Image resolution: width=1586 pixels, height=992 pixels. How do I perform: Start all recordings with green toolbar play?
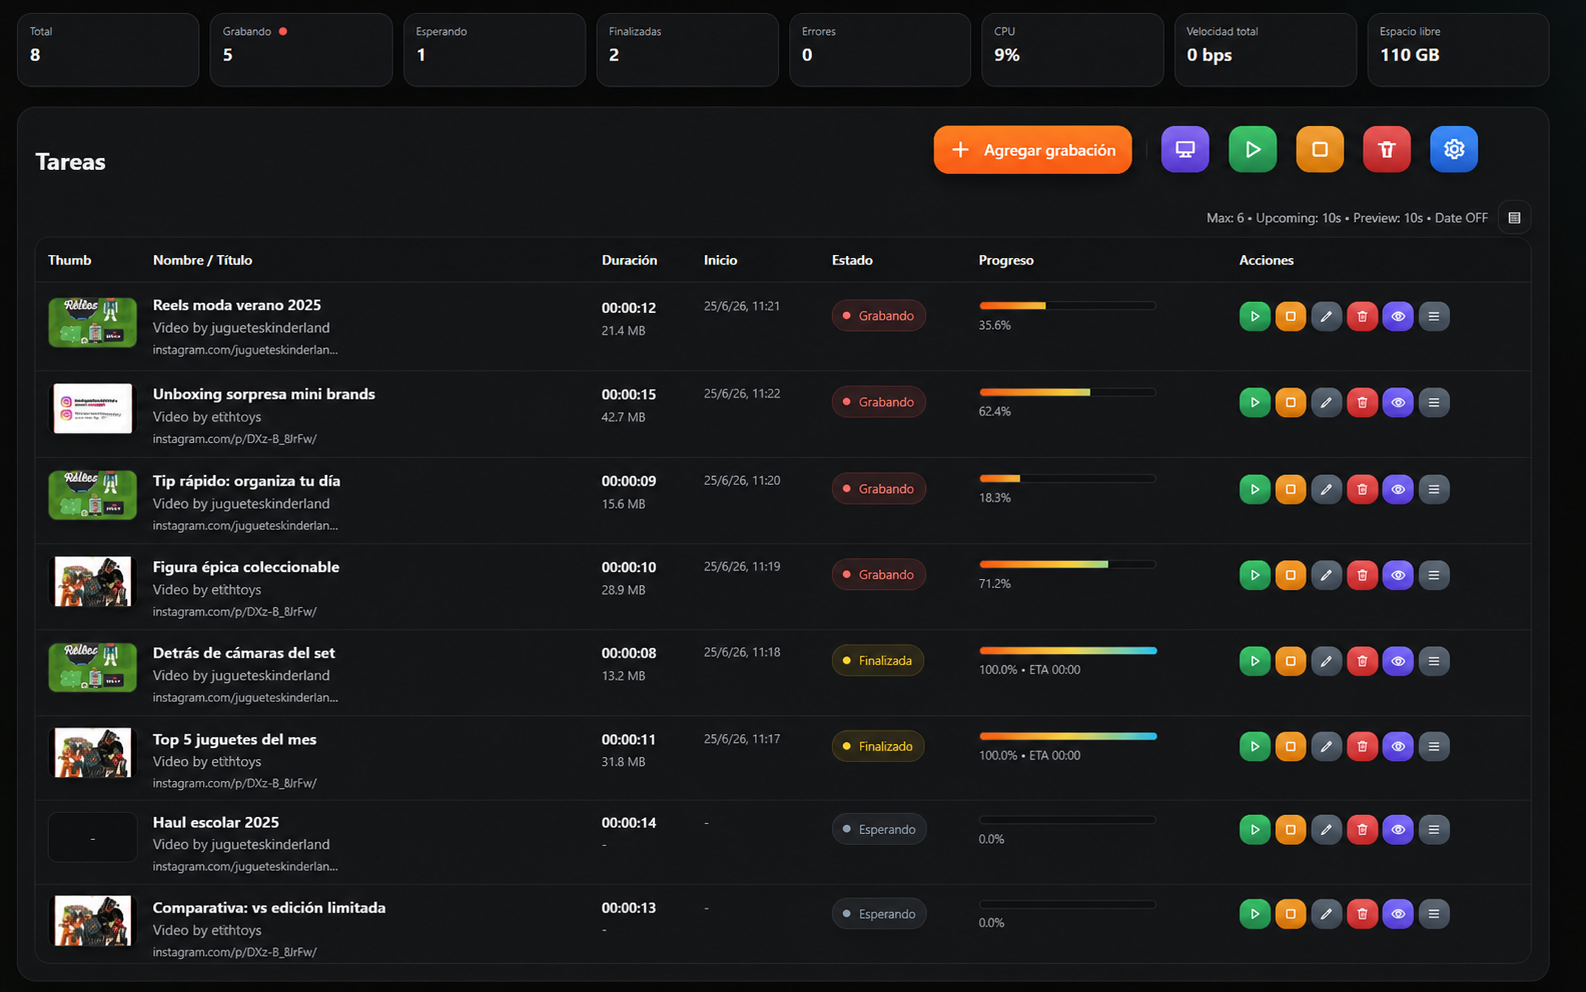(1252, 149)
